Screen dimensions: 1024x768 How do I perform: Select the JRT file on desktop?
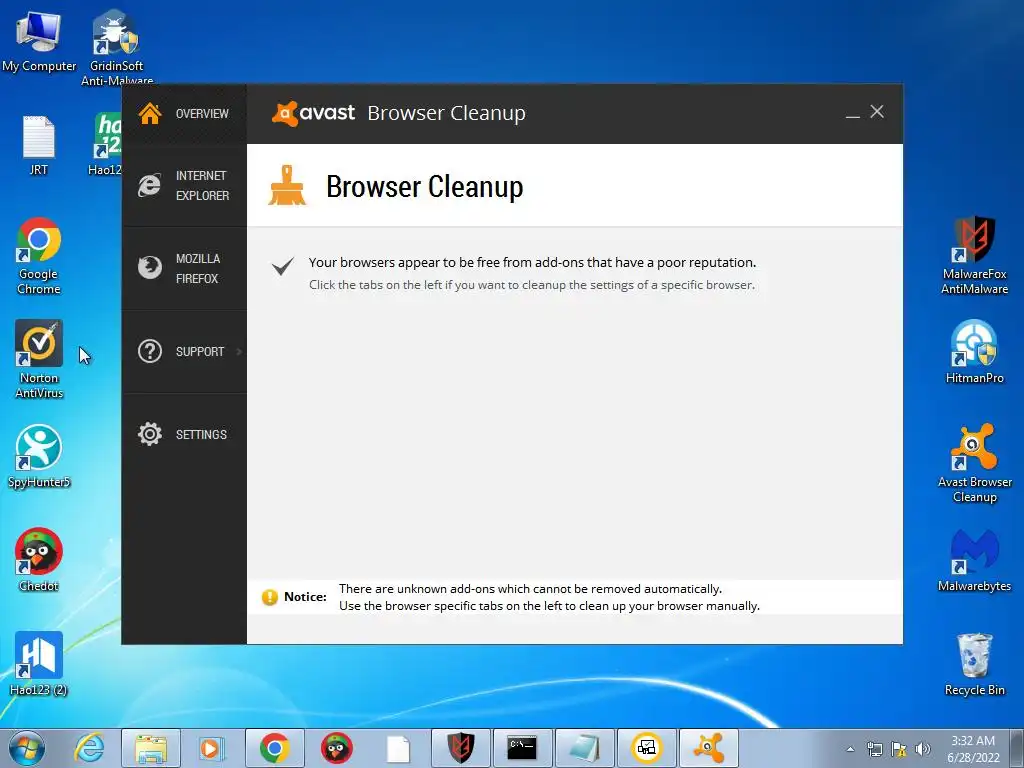pos(39,145)
